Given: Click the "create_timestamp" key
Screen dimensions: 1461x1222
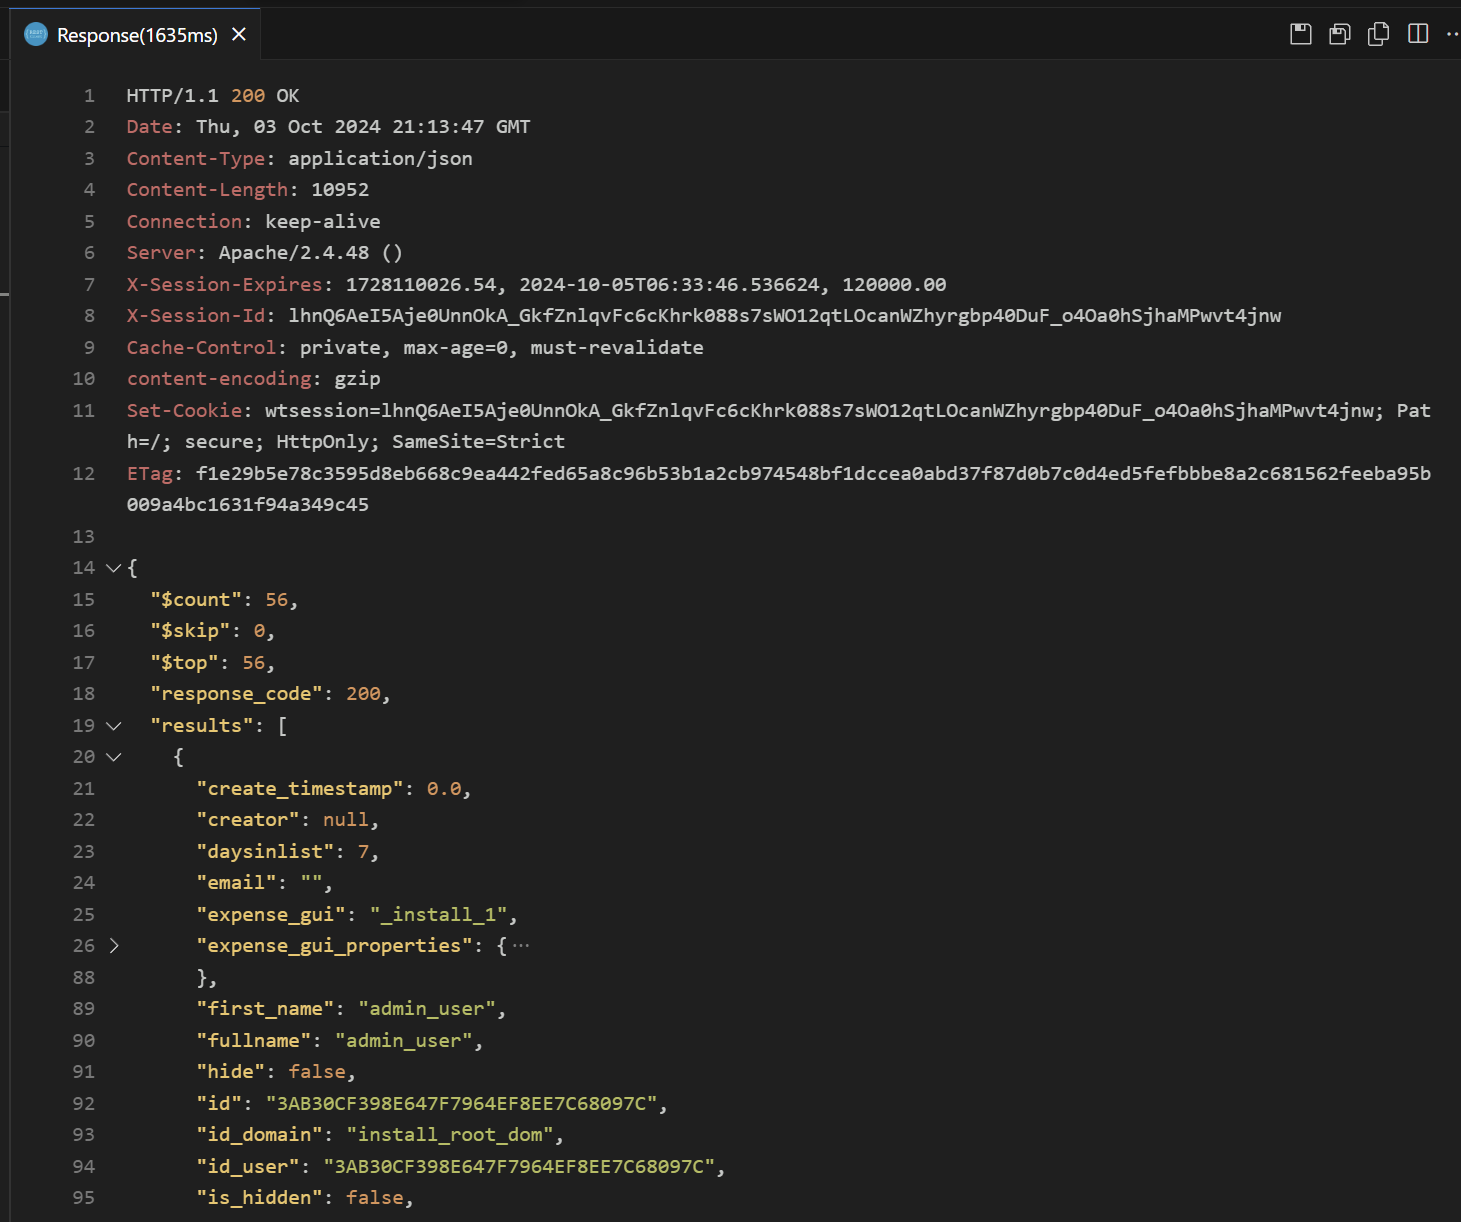Looking at the screenshot, I should [300, 789].
